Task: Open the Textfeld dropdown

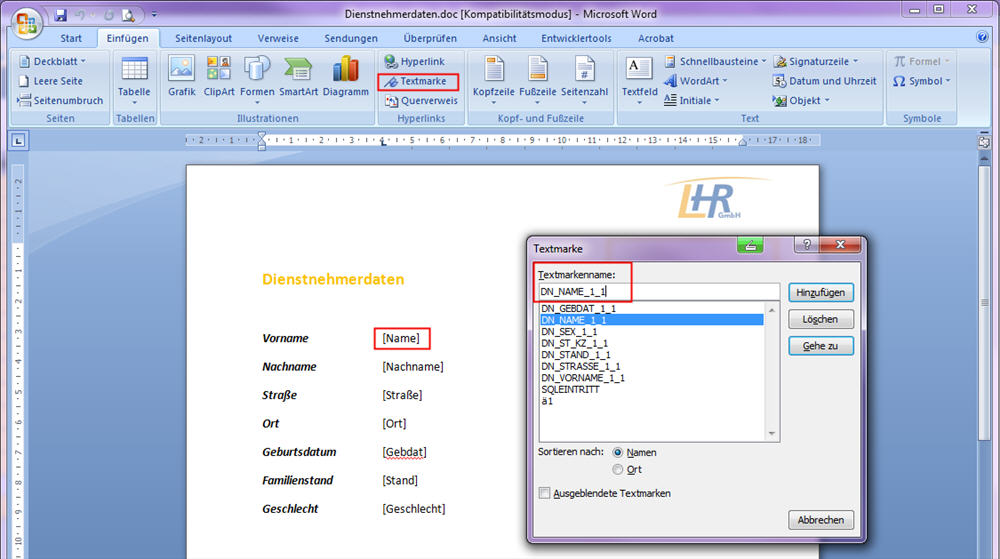Action: point(639,79)
